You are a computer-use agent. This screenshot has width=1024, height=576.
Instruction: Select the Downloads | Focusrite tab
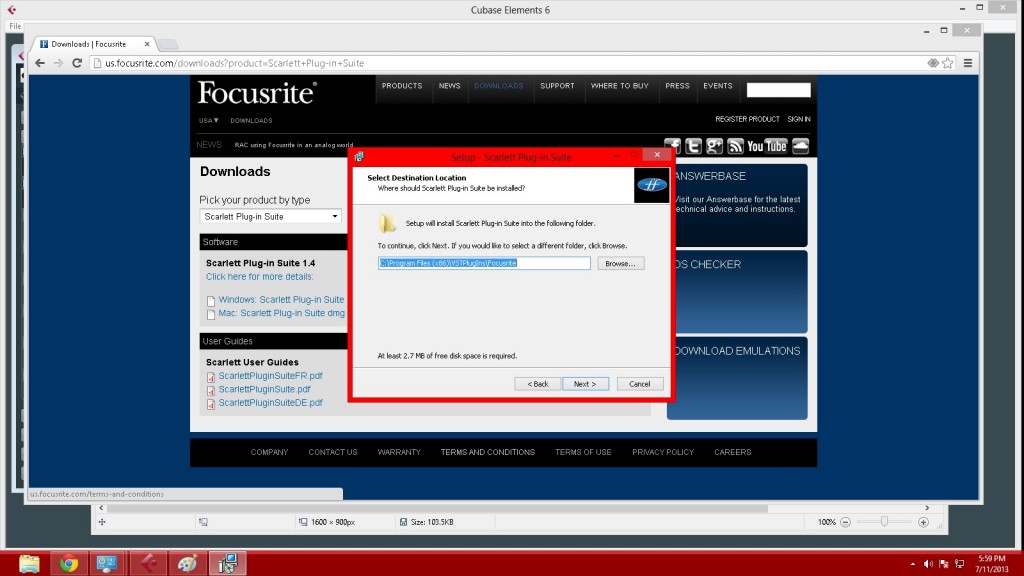[x=89, y=44]
